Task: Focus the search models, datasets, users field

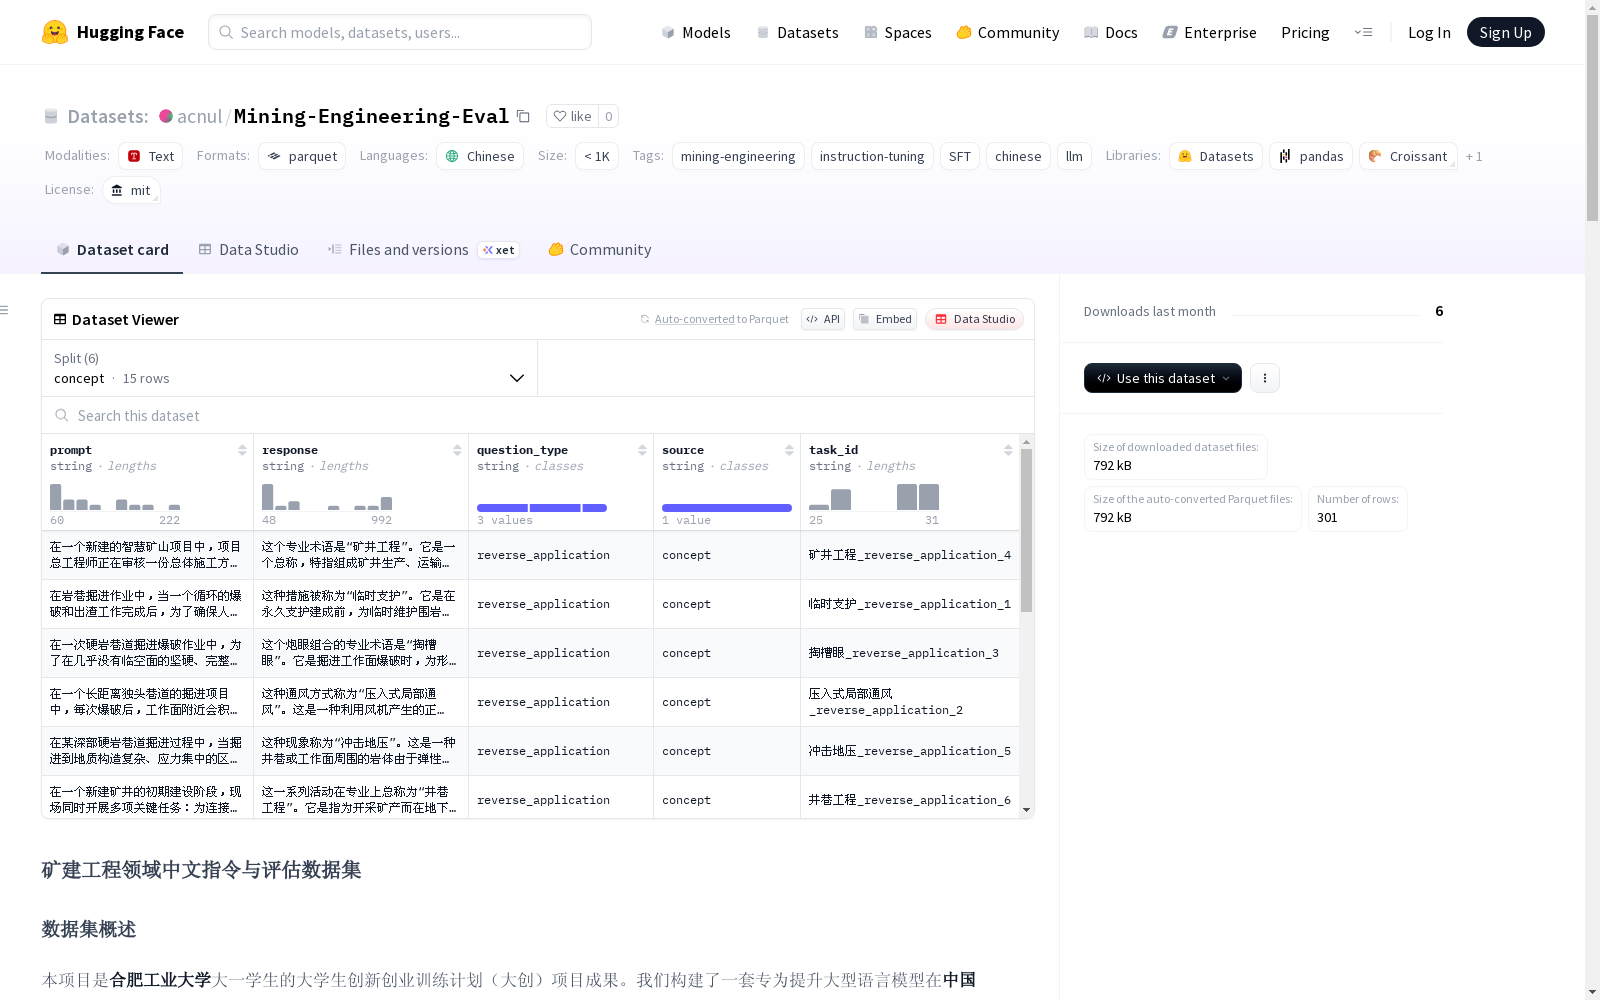Action: (x=400, y=32)
